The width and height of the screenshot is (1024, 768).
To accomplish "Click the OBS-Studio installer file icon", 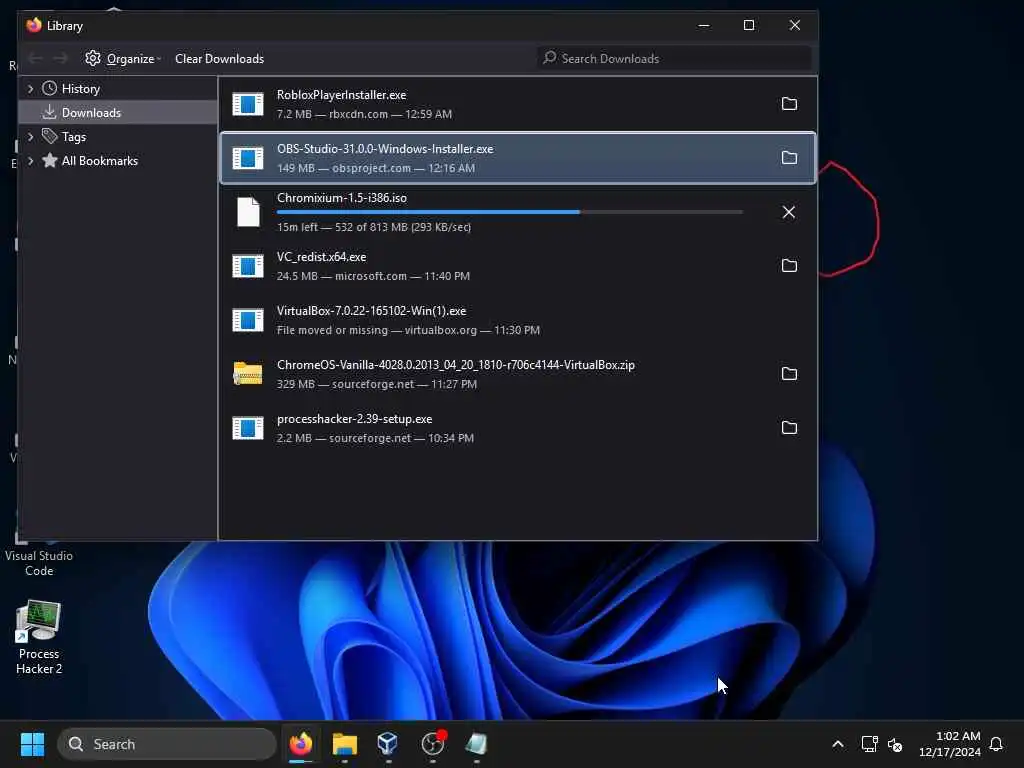I will click(248, 158).
